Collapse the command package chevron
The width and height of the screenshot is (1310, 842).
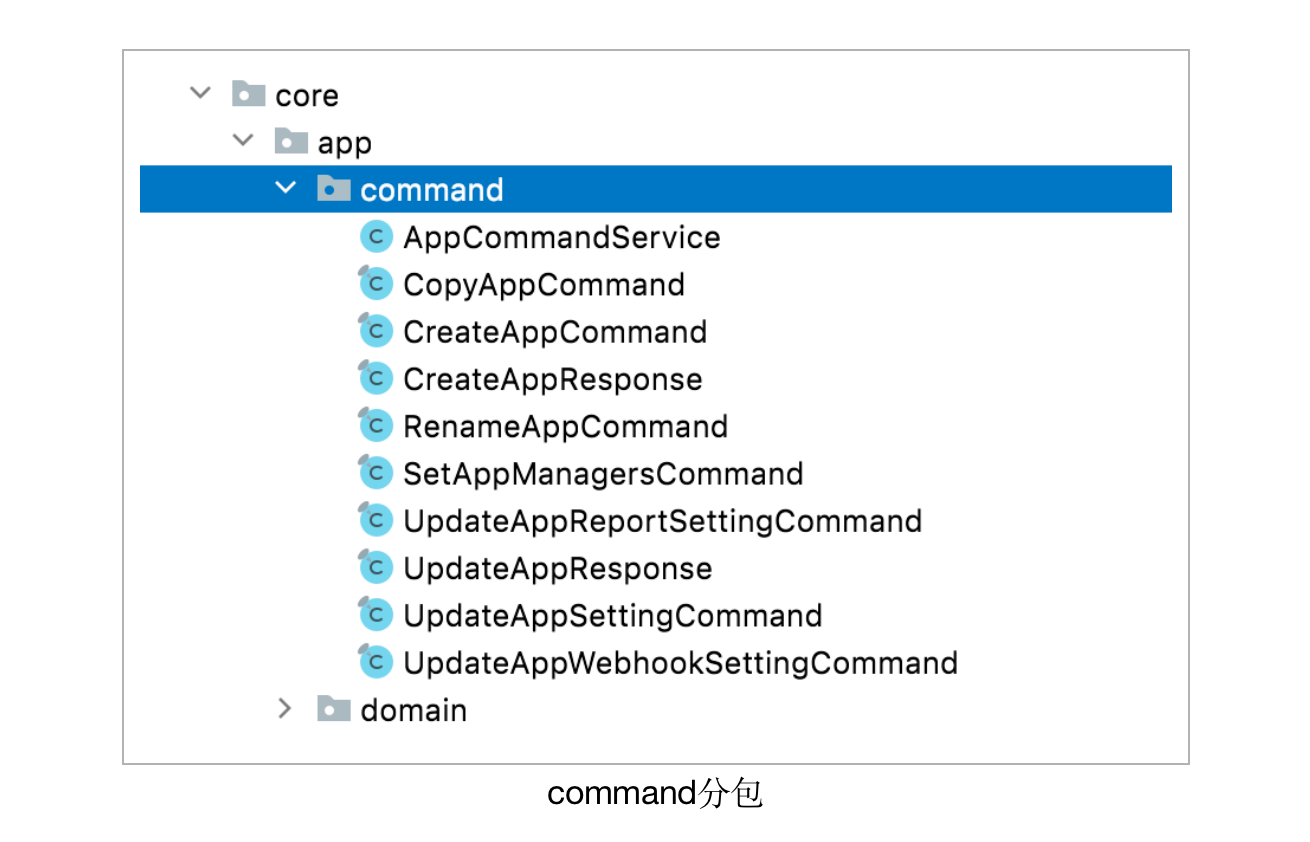pos(286,188)
